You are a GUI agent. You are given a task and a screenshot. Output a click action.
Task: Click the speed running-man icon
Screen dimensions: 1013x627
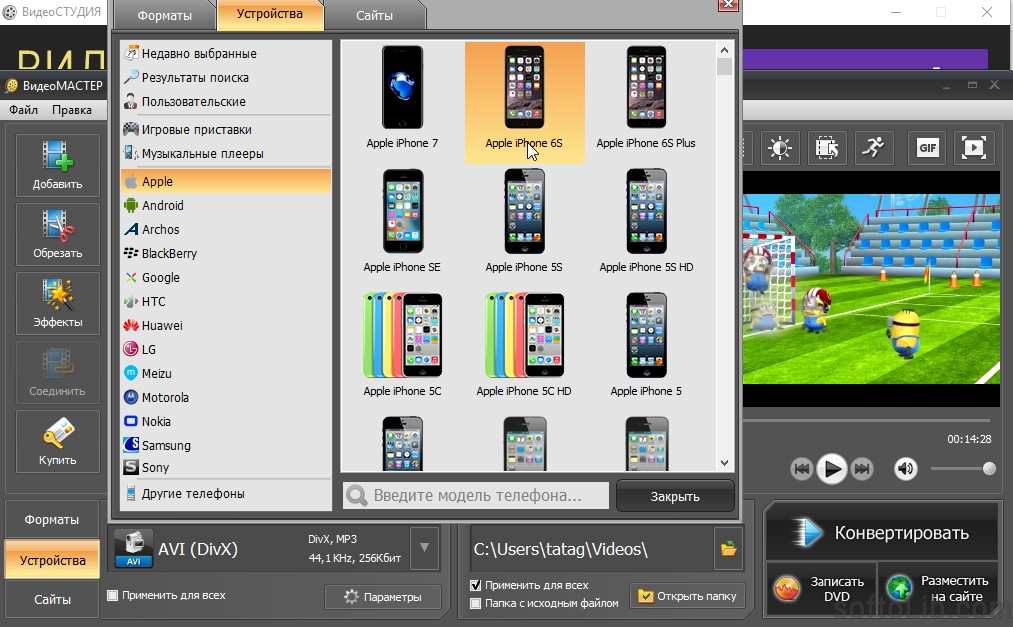point(873,148)
